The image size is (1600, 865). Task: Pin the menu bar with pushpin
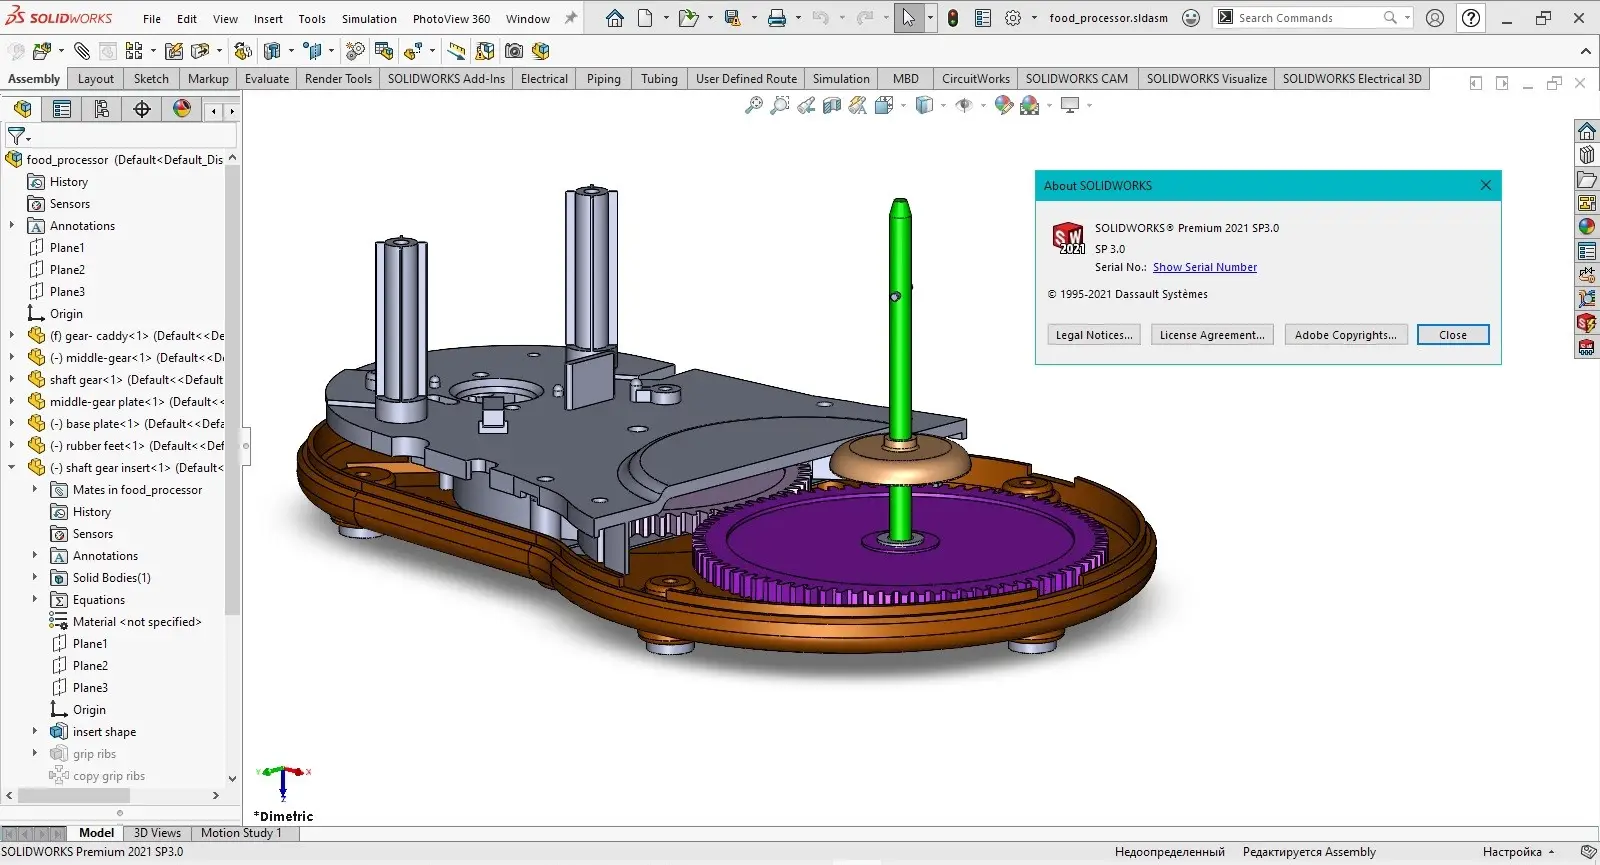(x=571, y=18)
